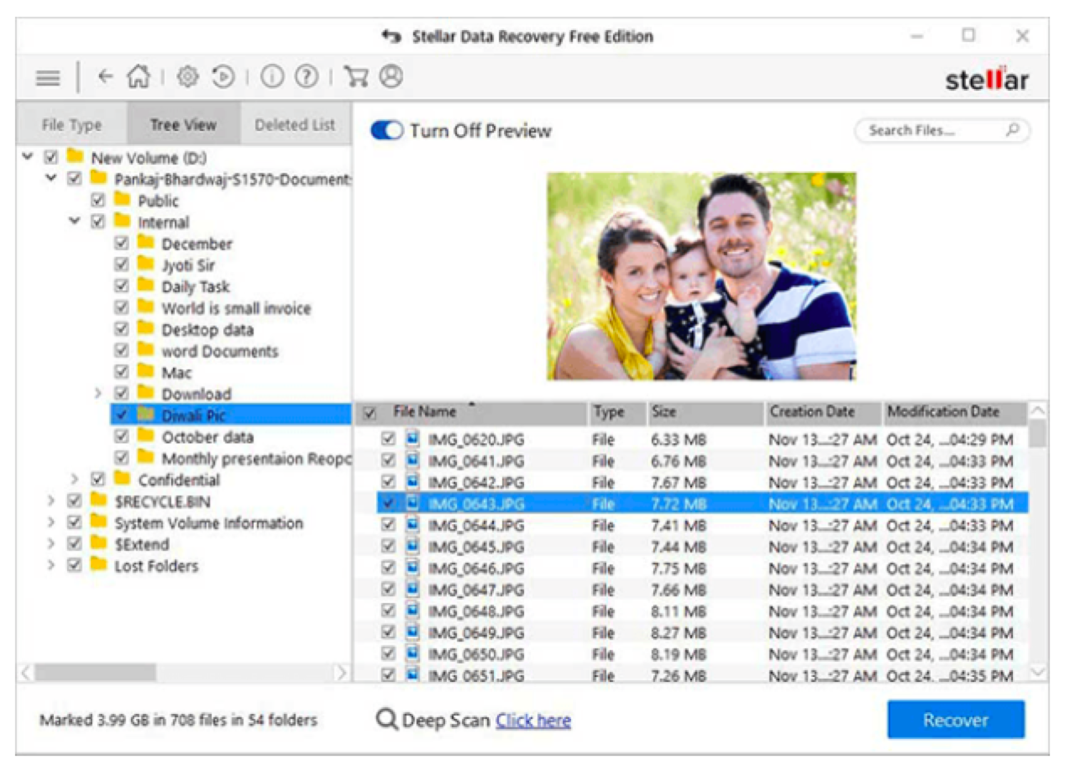Select the Diwali Pic folder

(x=230, y=415)
